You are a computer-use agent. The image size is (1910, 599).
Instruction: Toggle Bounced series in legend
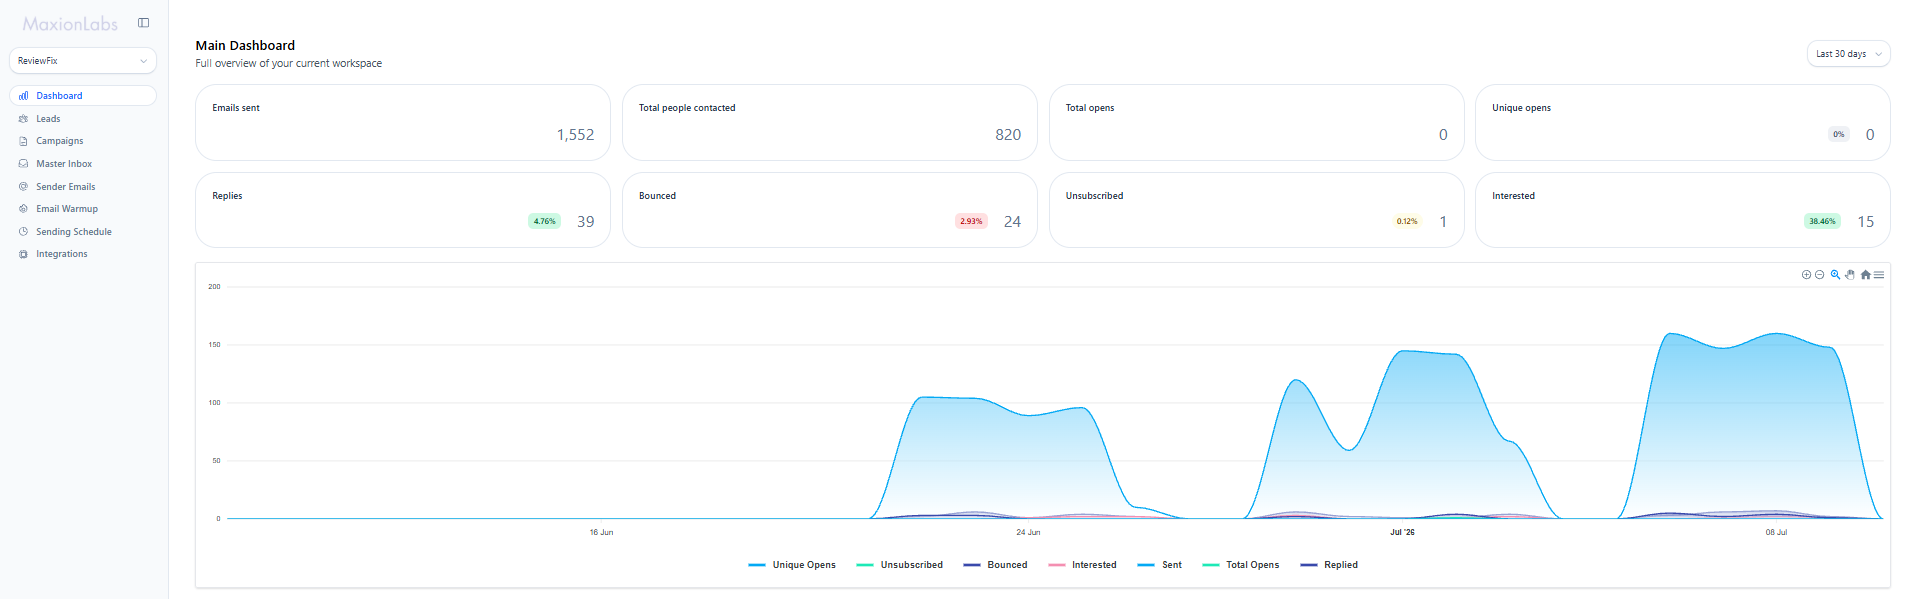(995, 565)
